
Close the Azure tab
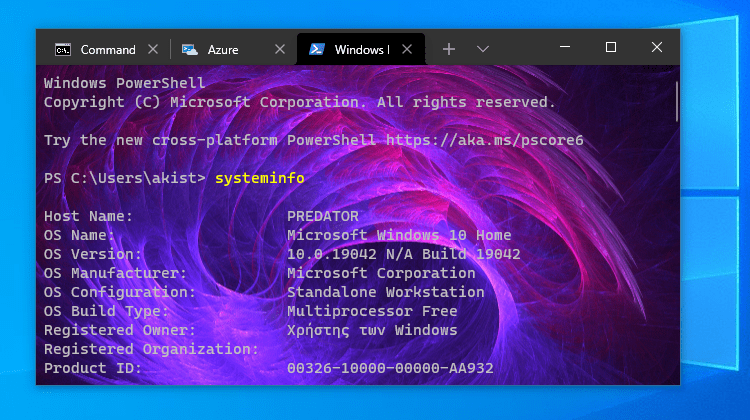point(279,49)
